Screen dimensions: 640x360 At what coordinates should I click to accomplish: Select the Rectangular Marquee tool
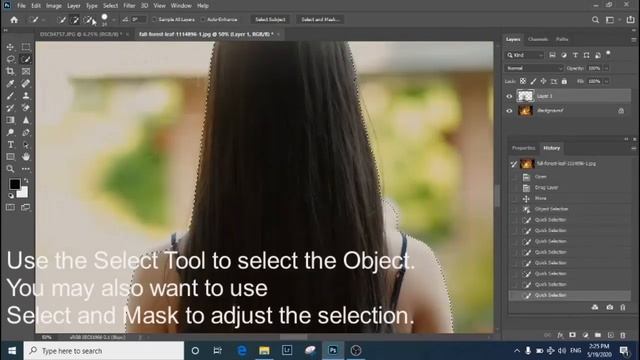pos(26,47)
